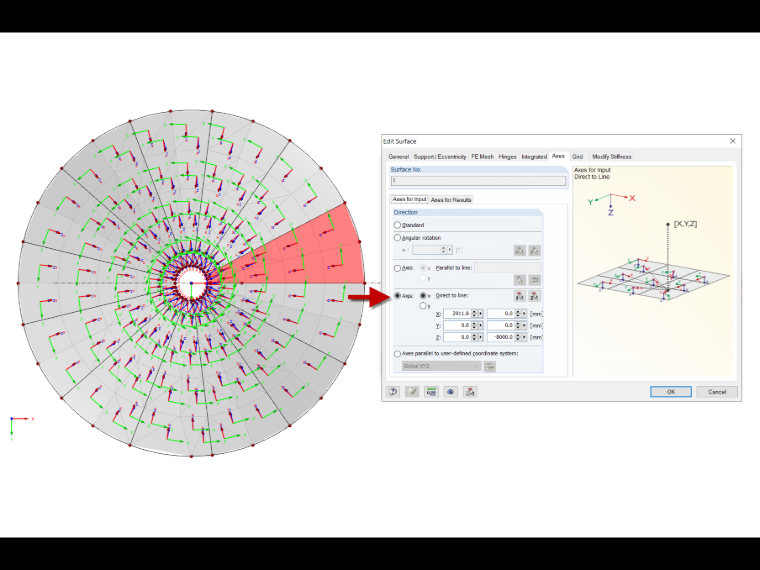
Task: Select Axes parallel to user-defined coordinate system
Action: click(x=397, y=353)
